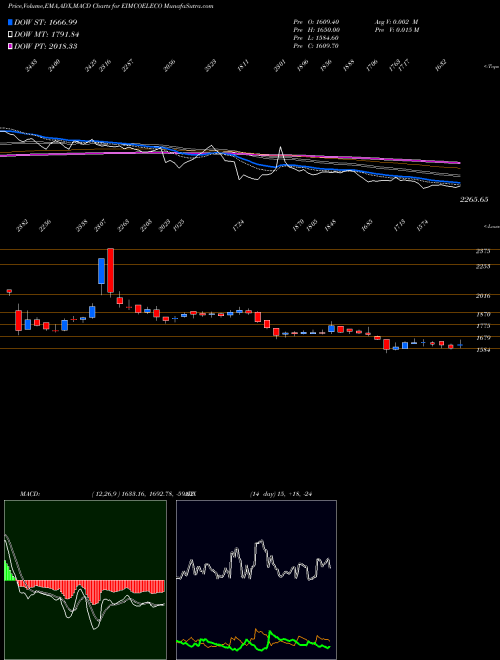Click the large blue candlestick near 2253
Image resolution: width=500 pixels, height=660 pixels.
pos(101,271)
